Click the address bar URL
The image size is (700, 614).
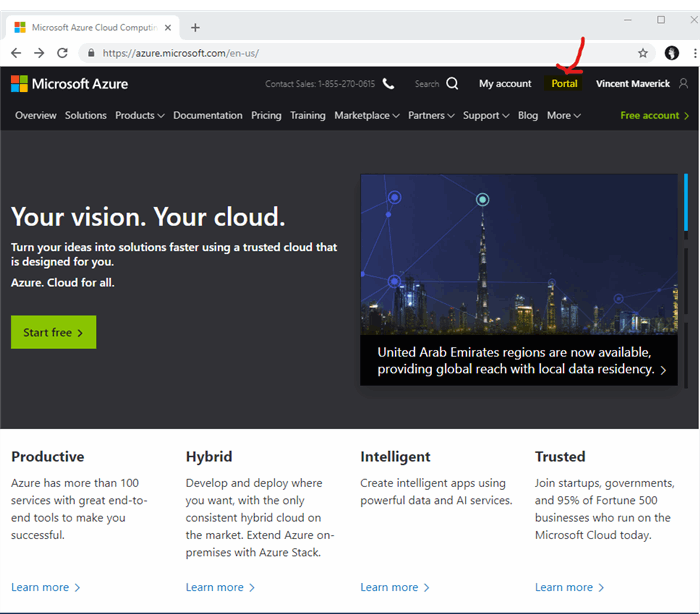point(180,53)
